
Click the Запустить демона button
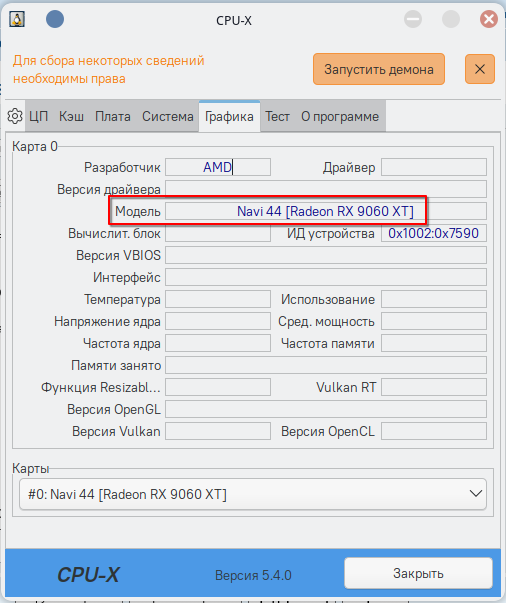[379, 69]
